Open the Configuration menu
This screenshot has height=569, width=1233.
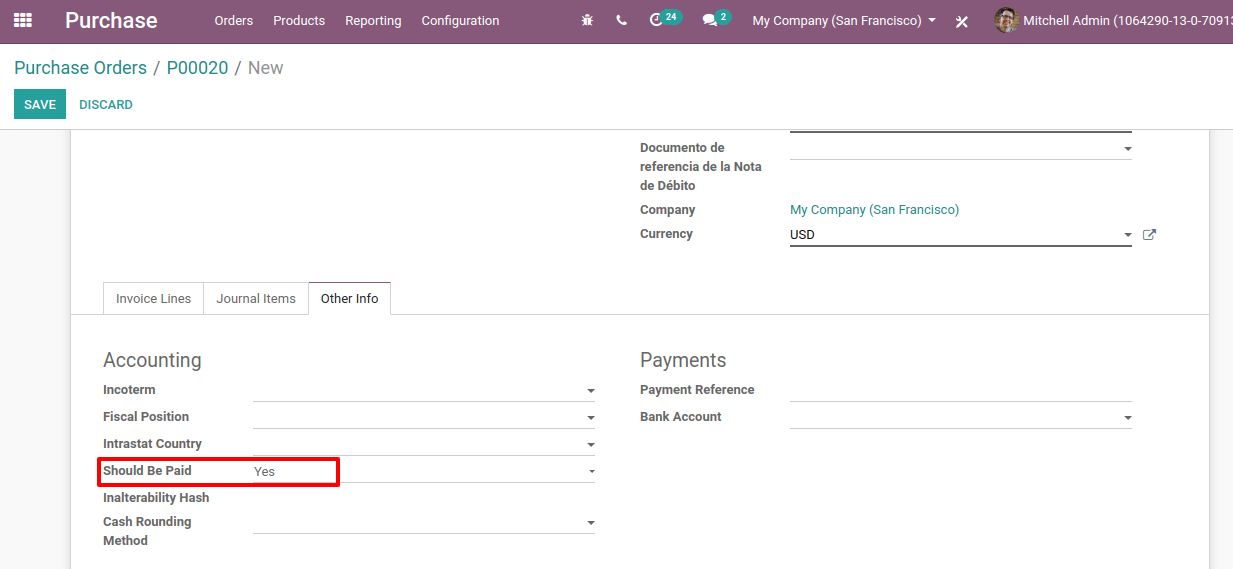click(460, 20)
